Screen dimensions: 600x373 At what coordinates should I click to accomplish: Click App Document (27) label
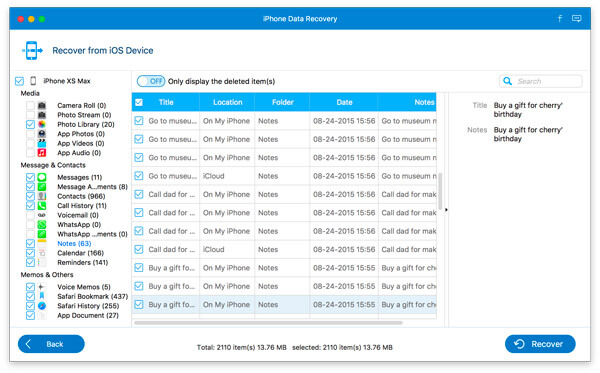88,315
